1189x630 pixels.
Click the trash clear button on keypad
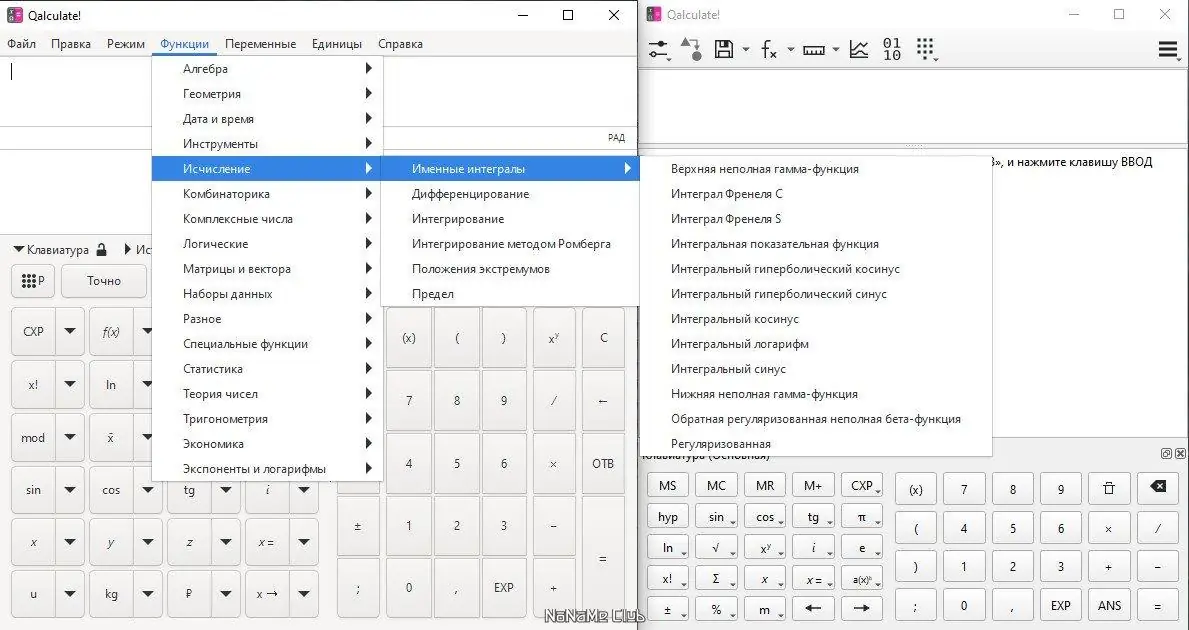tap(1109, 489)
